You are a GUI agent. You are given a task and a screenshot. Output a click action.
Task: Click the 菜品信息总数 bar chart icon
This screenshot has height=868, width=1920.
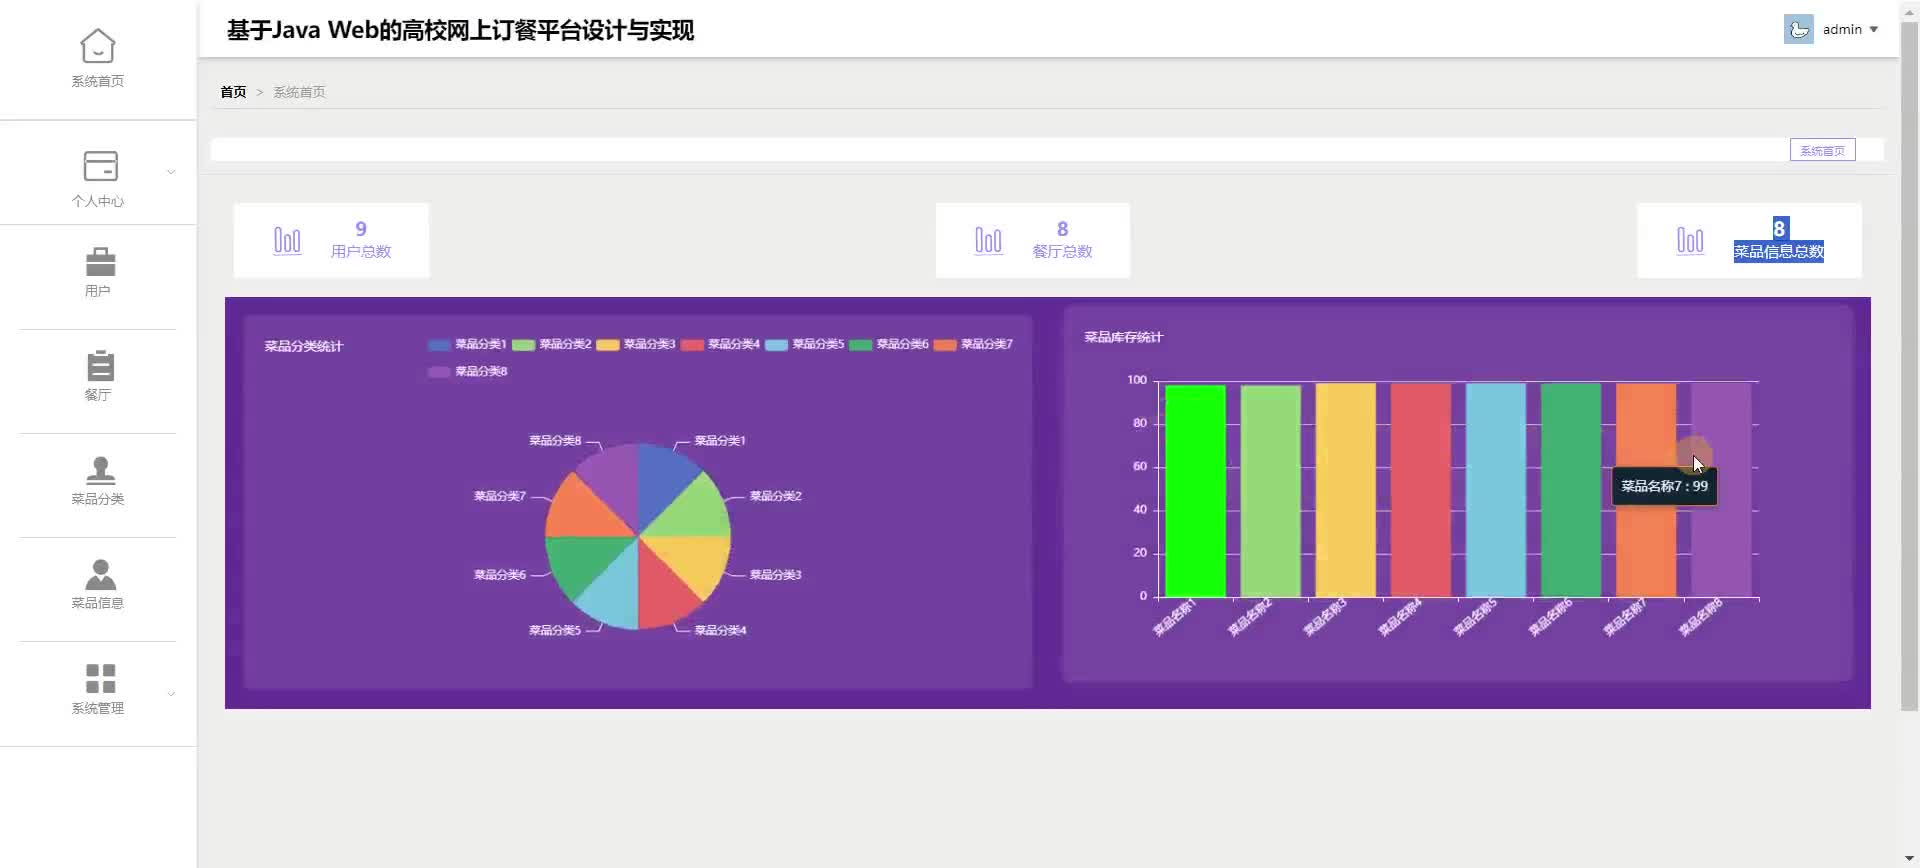(1690, 241)
